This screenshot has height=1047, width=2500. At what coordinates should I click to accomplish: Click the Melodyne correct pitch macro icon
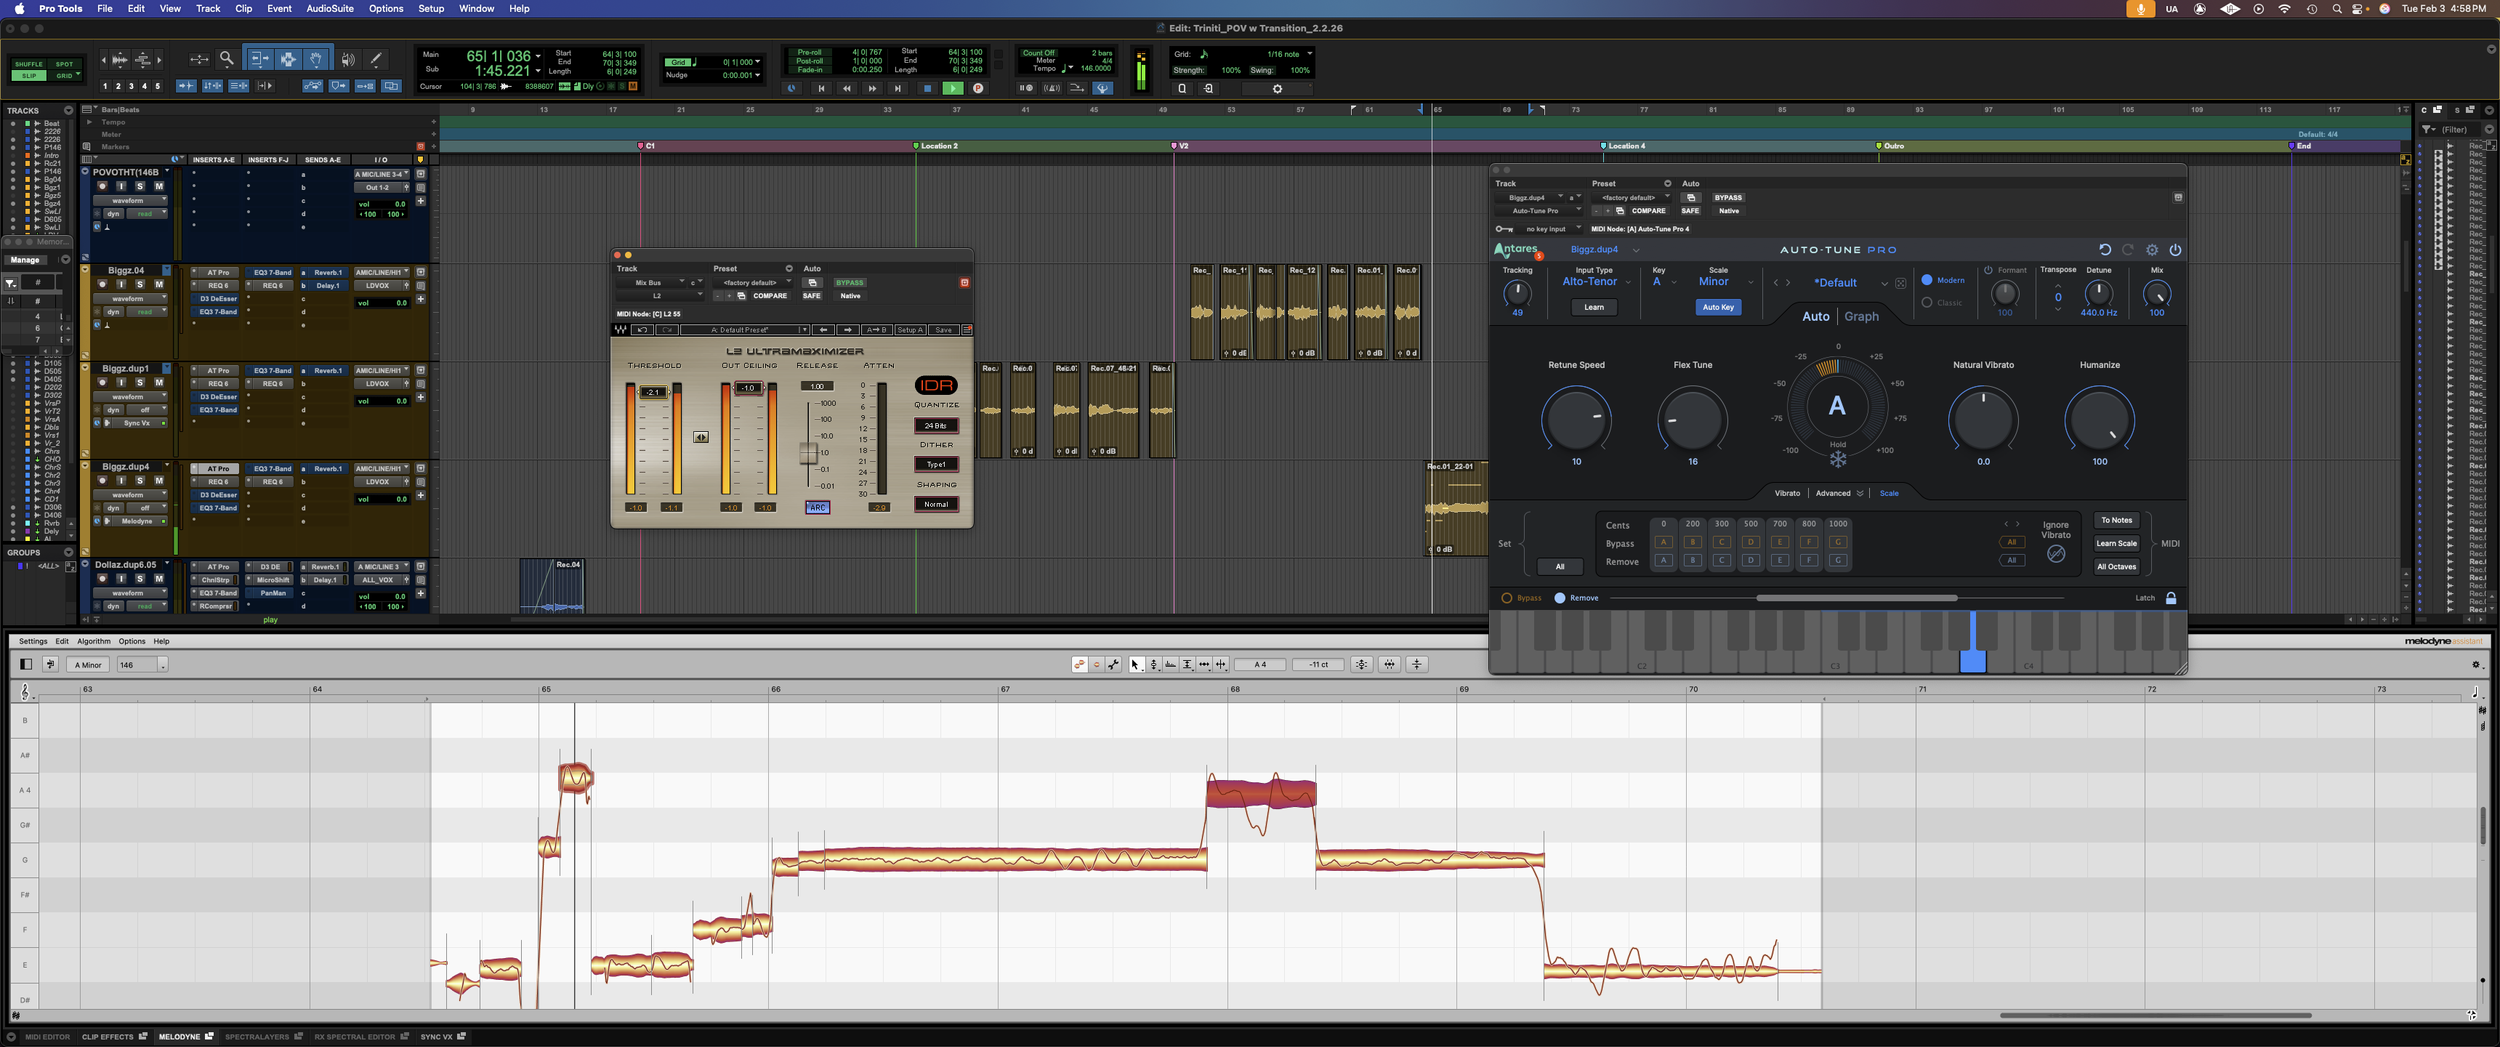coord(1362,664)
